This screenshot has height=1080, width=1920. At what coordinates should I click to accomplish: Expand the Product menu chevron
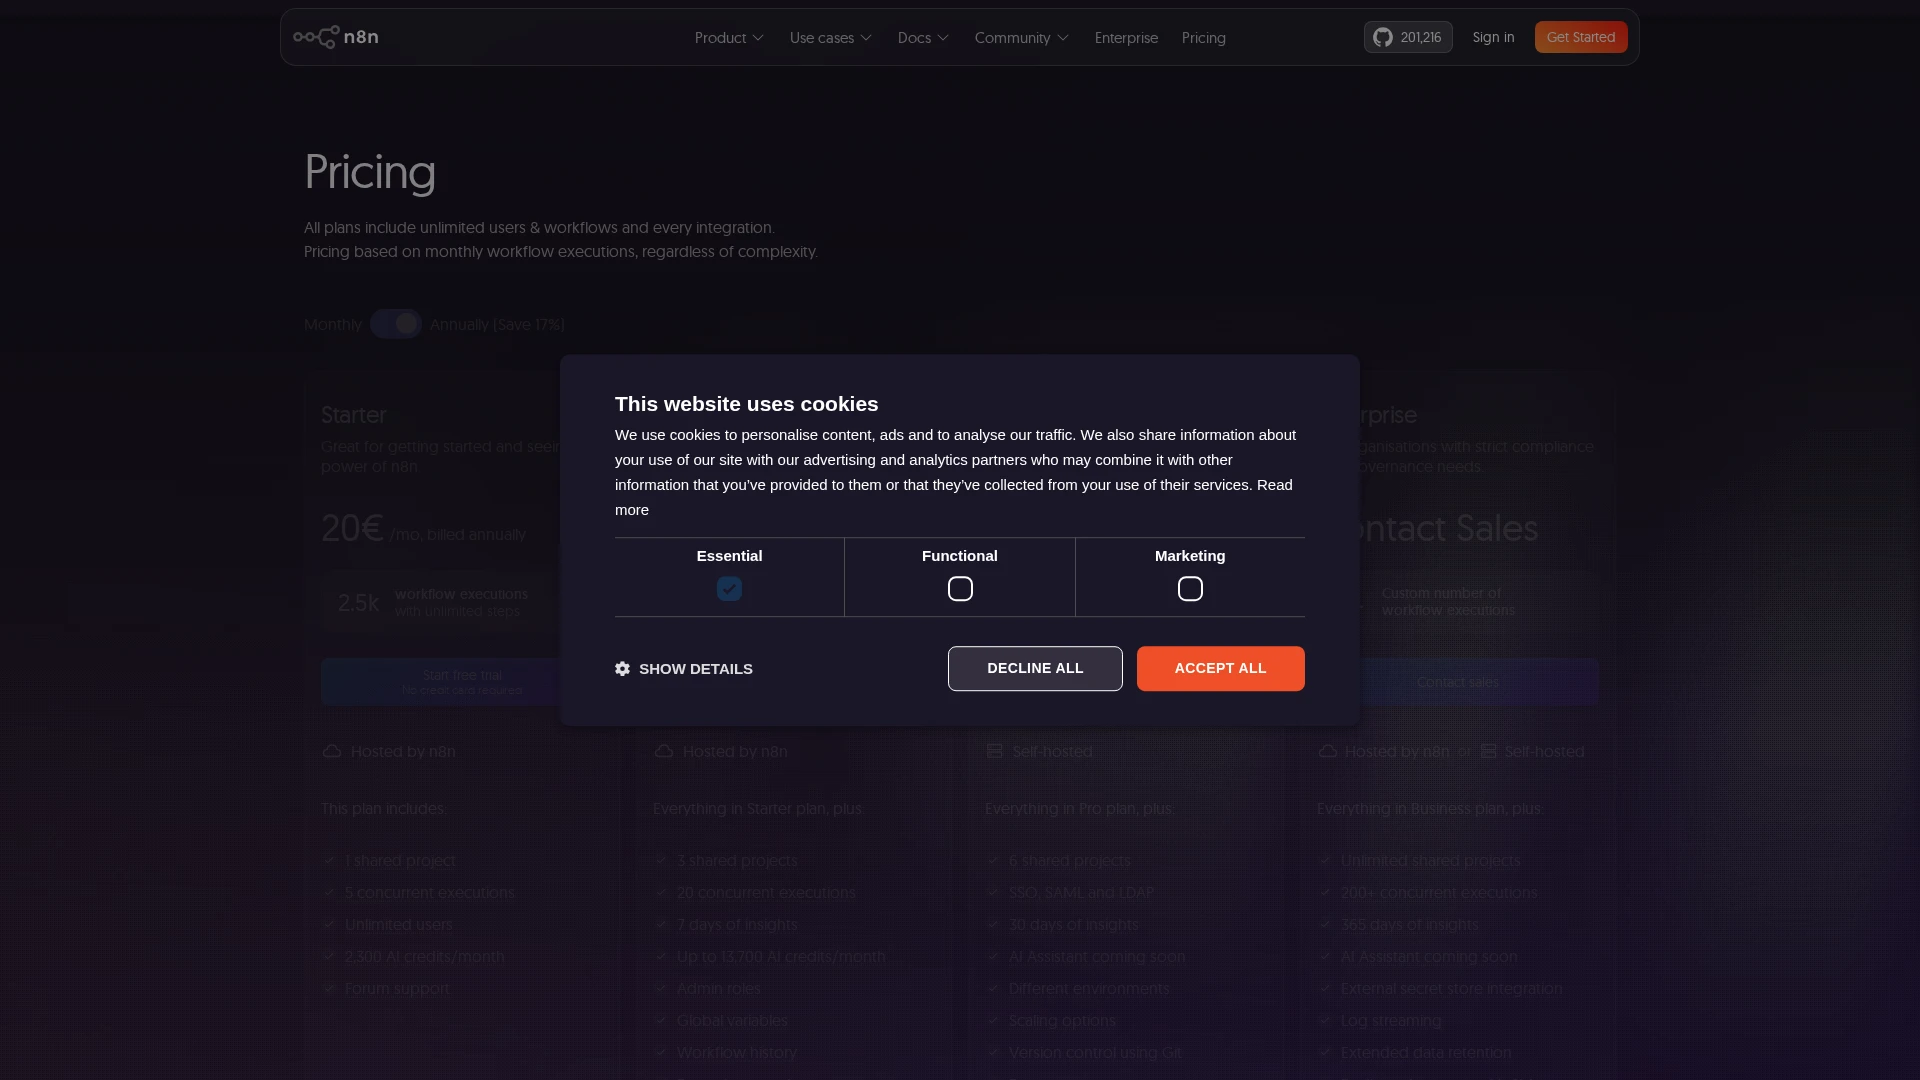(758, 38)
